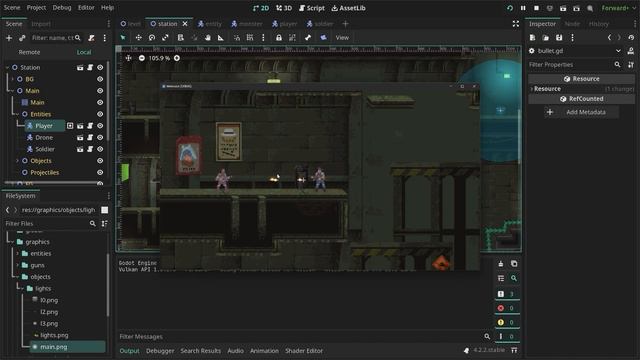Expand the entities folder in FileSystem

(18, 253)
